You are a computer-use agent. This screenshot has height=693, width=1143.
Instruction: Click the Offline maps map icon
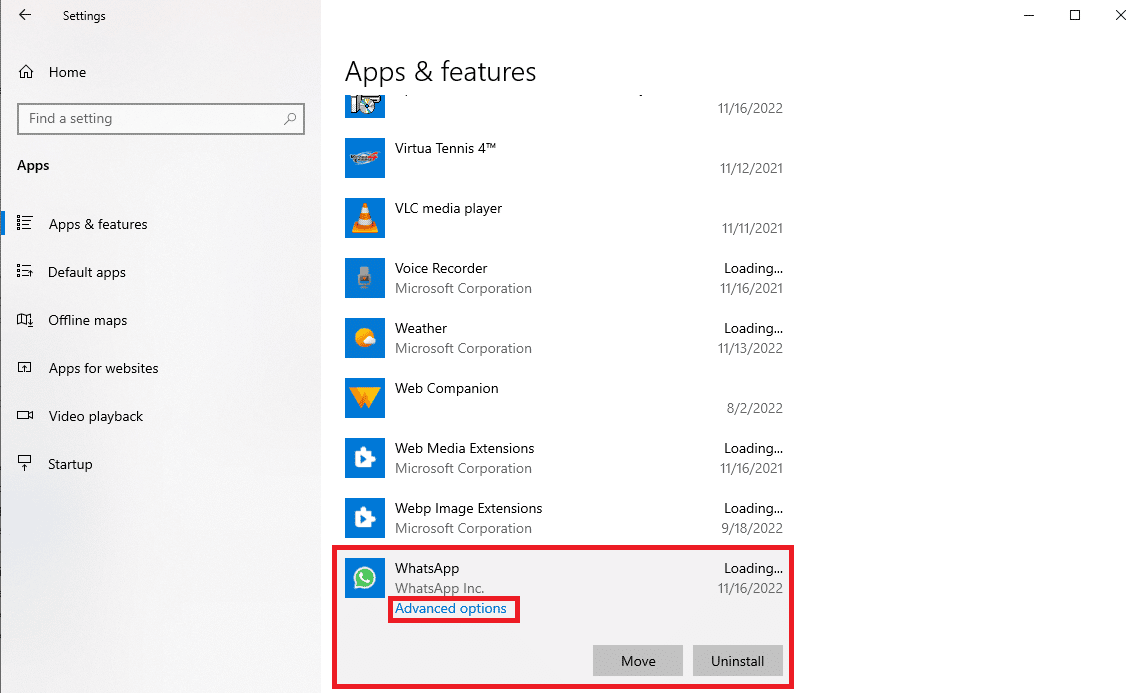click(x=25, y=319)
